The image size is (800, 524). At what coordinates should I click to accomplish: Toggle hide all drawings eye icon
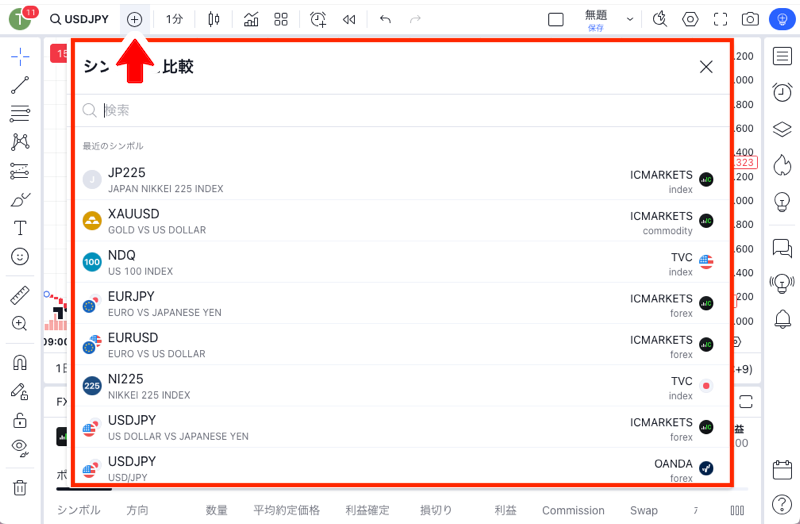pos(20,447)
